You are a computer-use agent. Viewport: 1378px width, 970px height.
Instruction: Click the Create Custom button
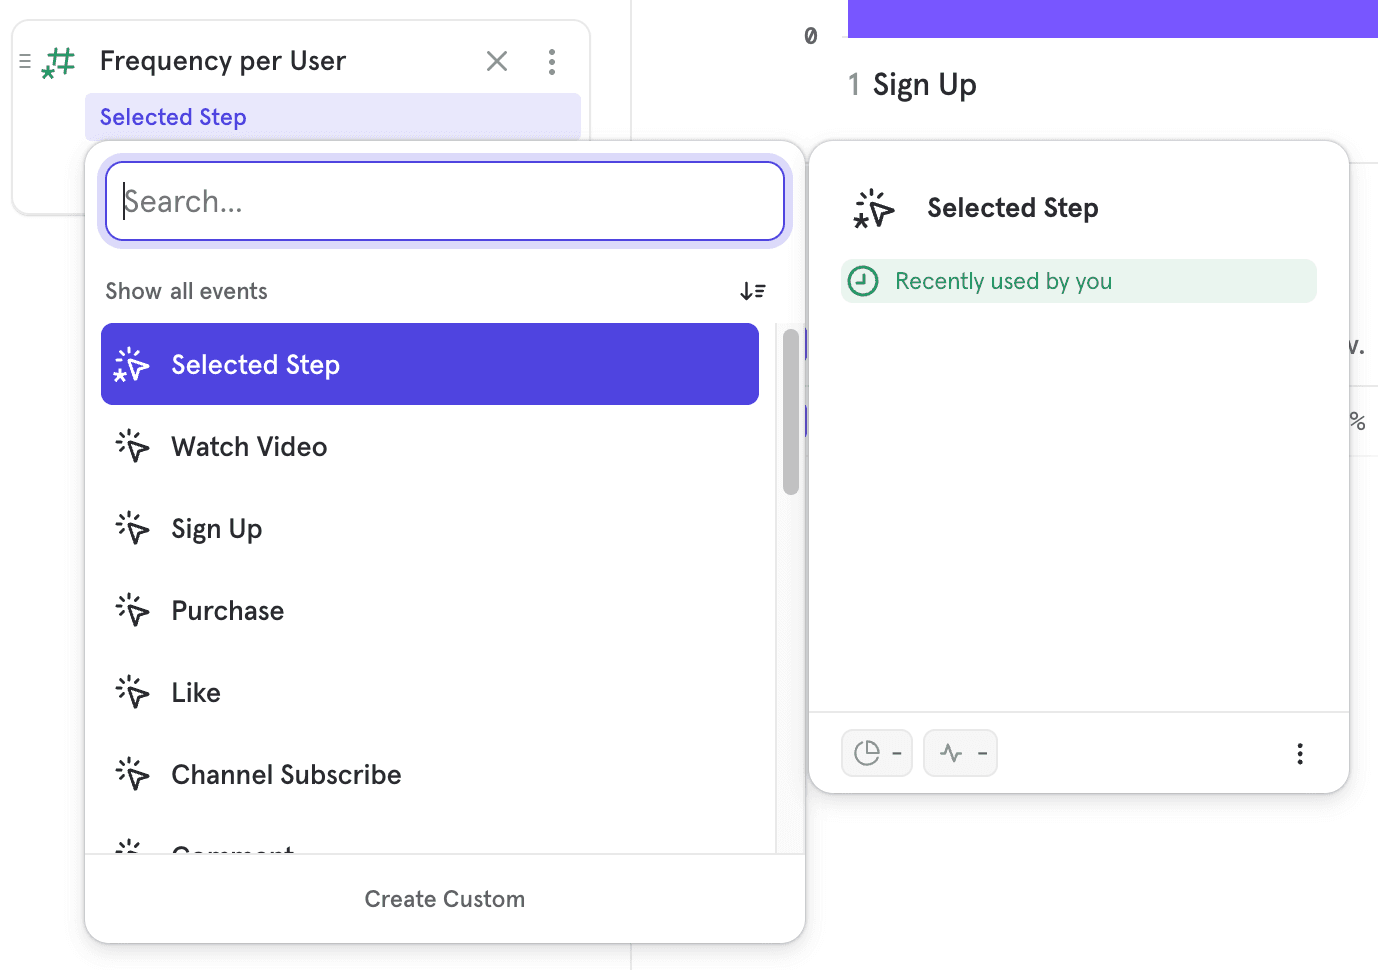click(x=444, y=898)
